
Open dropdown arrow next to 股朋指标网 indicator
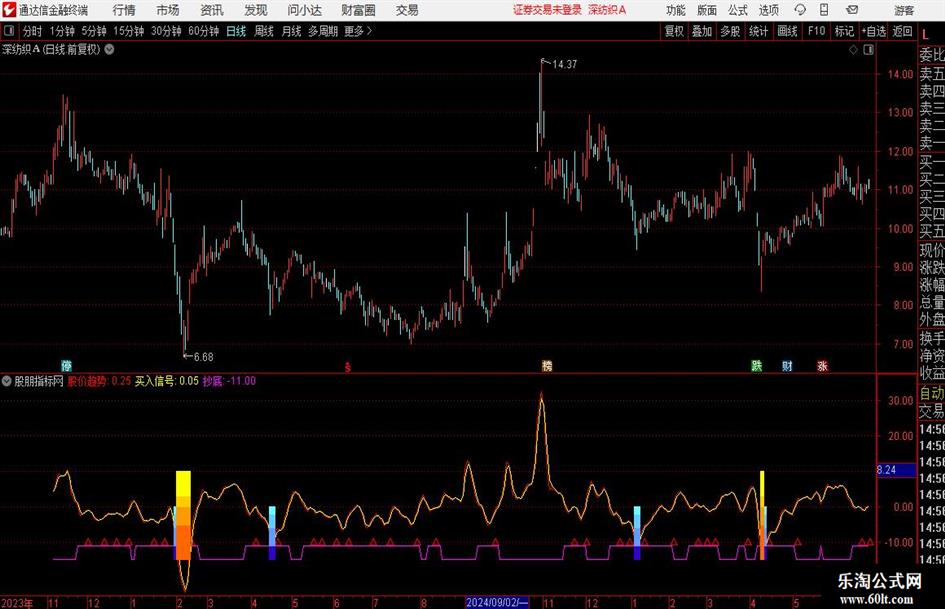[x=7, y=381]
